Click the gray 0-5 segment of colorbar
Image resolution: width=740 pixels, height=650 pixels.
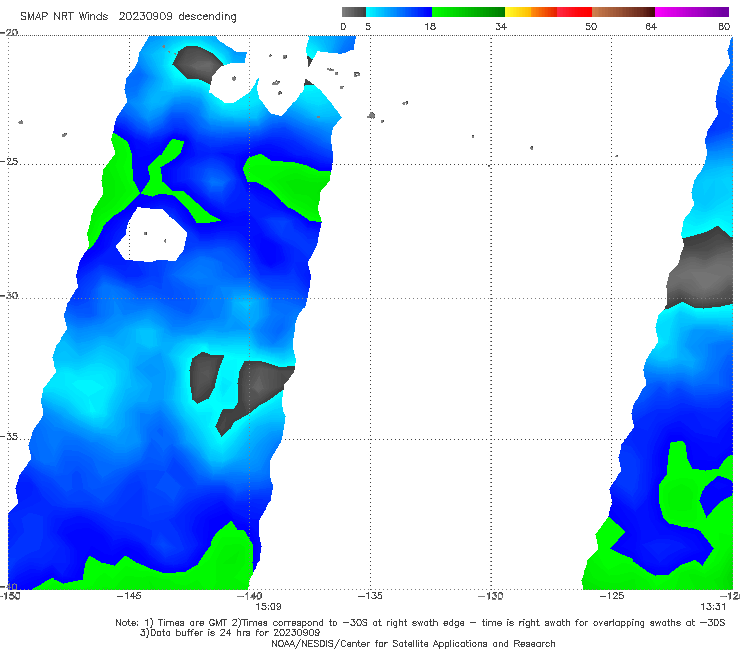(354, 12)
